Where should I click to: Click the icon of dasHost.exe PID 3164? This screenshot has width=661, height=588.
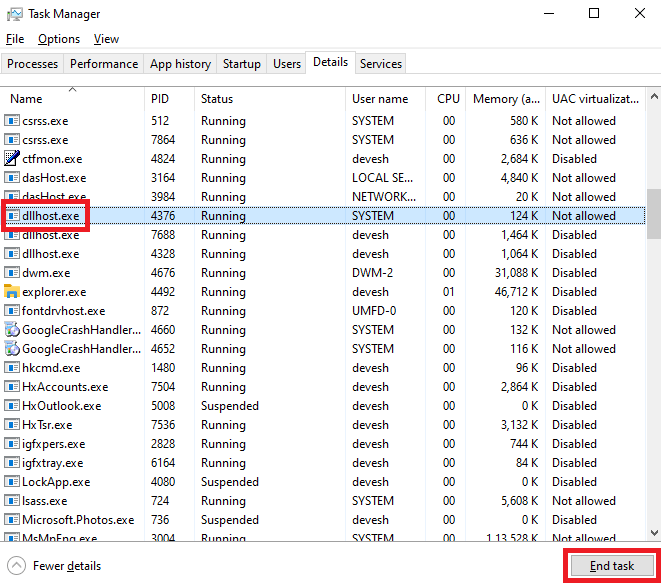[12, 177]
